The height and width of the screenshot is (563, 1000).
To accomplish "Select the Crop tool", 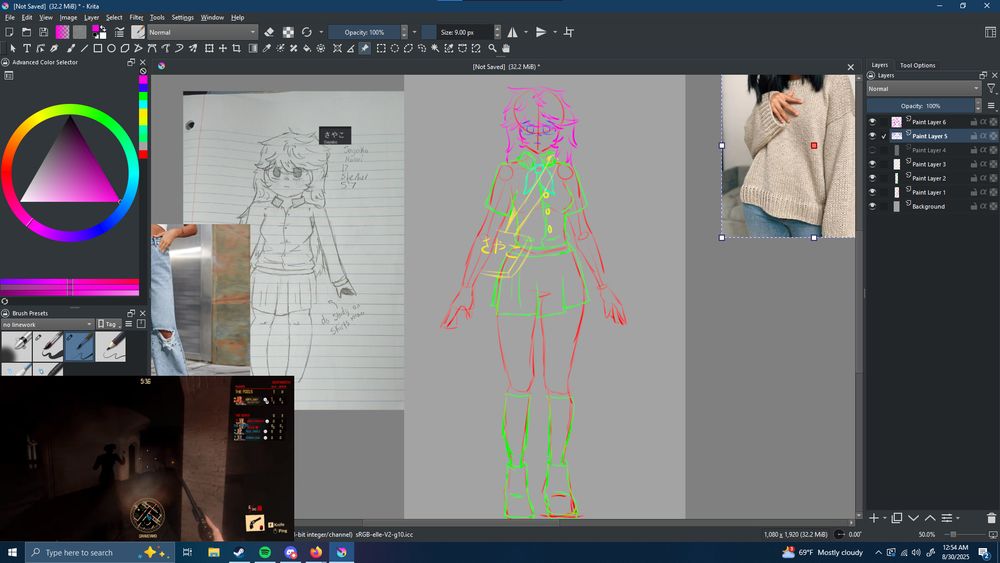I will 237,48.
